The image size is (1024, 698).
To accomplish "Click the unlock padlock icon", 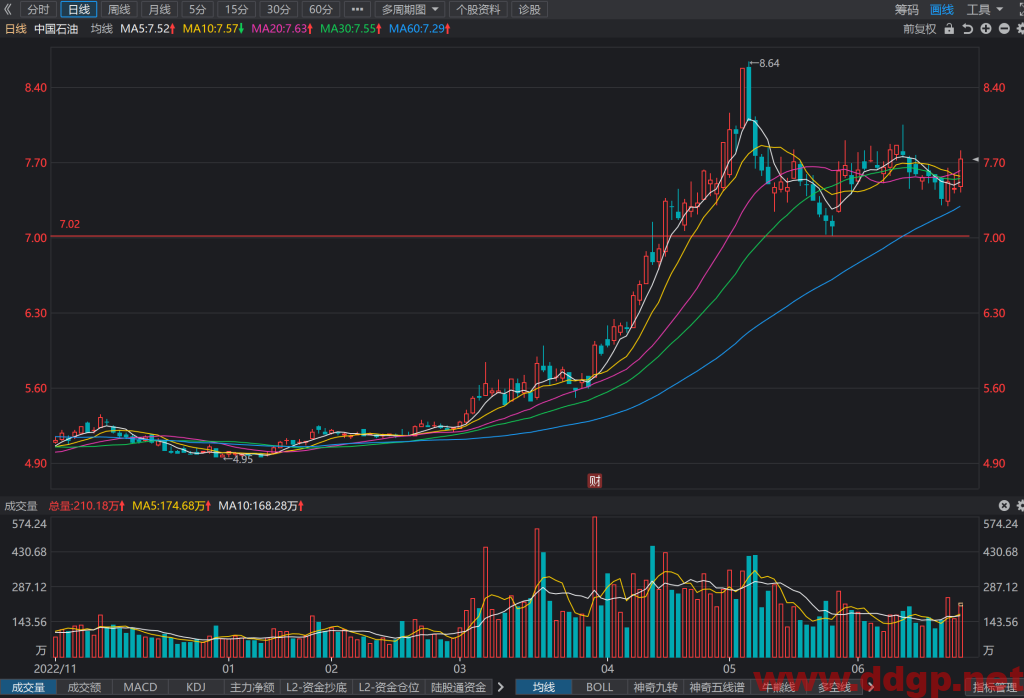I will pos(949,29).
